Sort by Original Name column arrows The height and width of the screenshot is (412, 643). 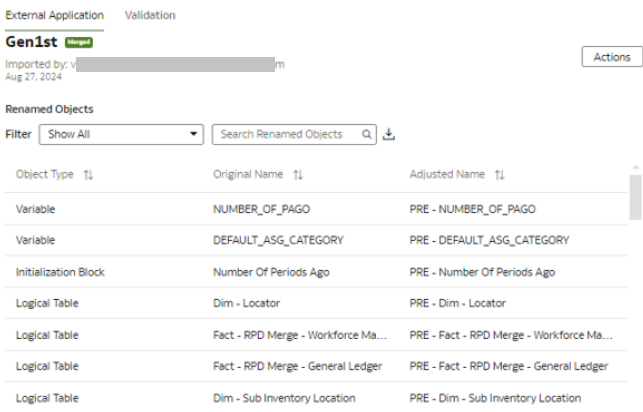pyautogui.click(x=298, y=175)
